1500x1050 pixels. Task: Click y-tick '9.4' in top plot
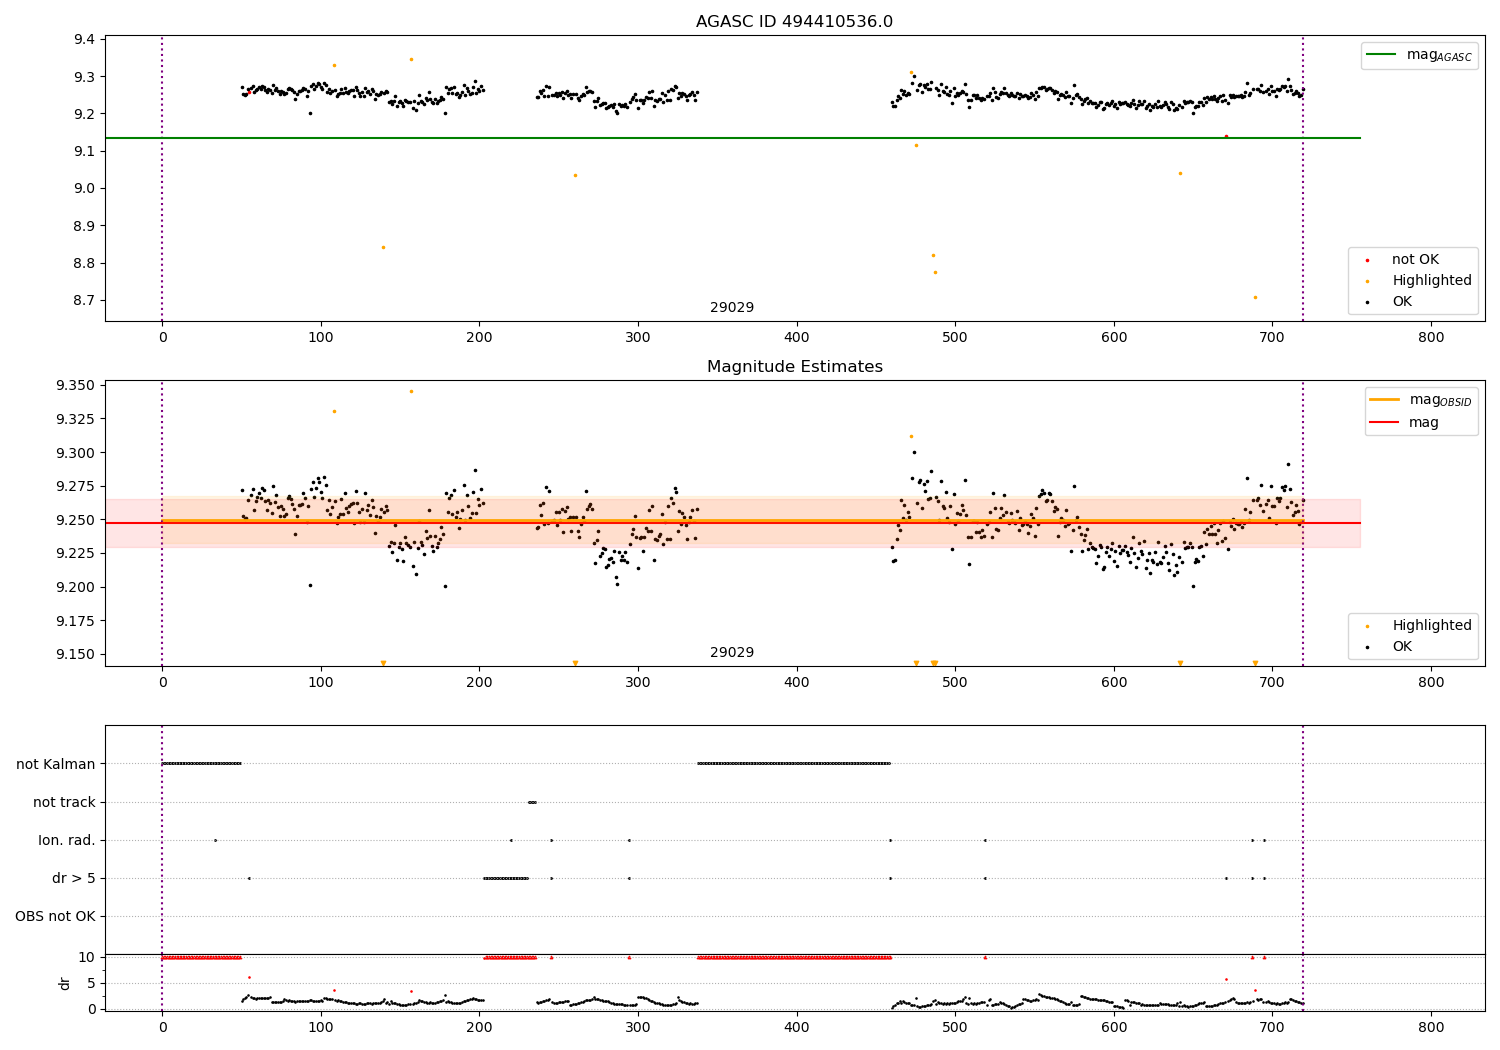tap(85, 40)
